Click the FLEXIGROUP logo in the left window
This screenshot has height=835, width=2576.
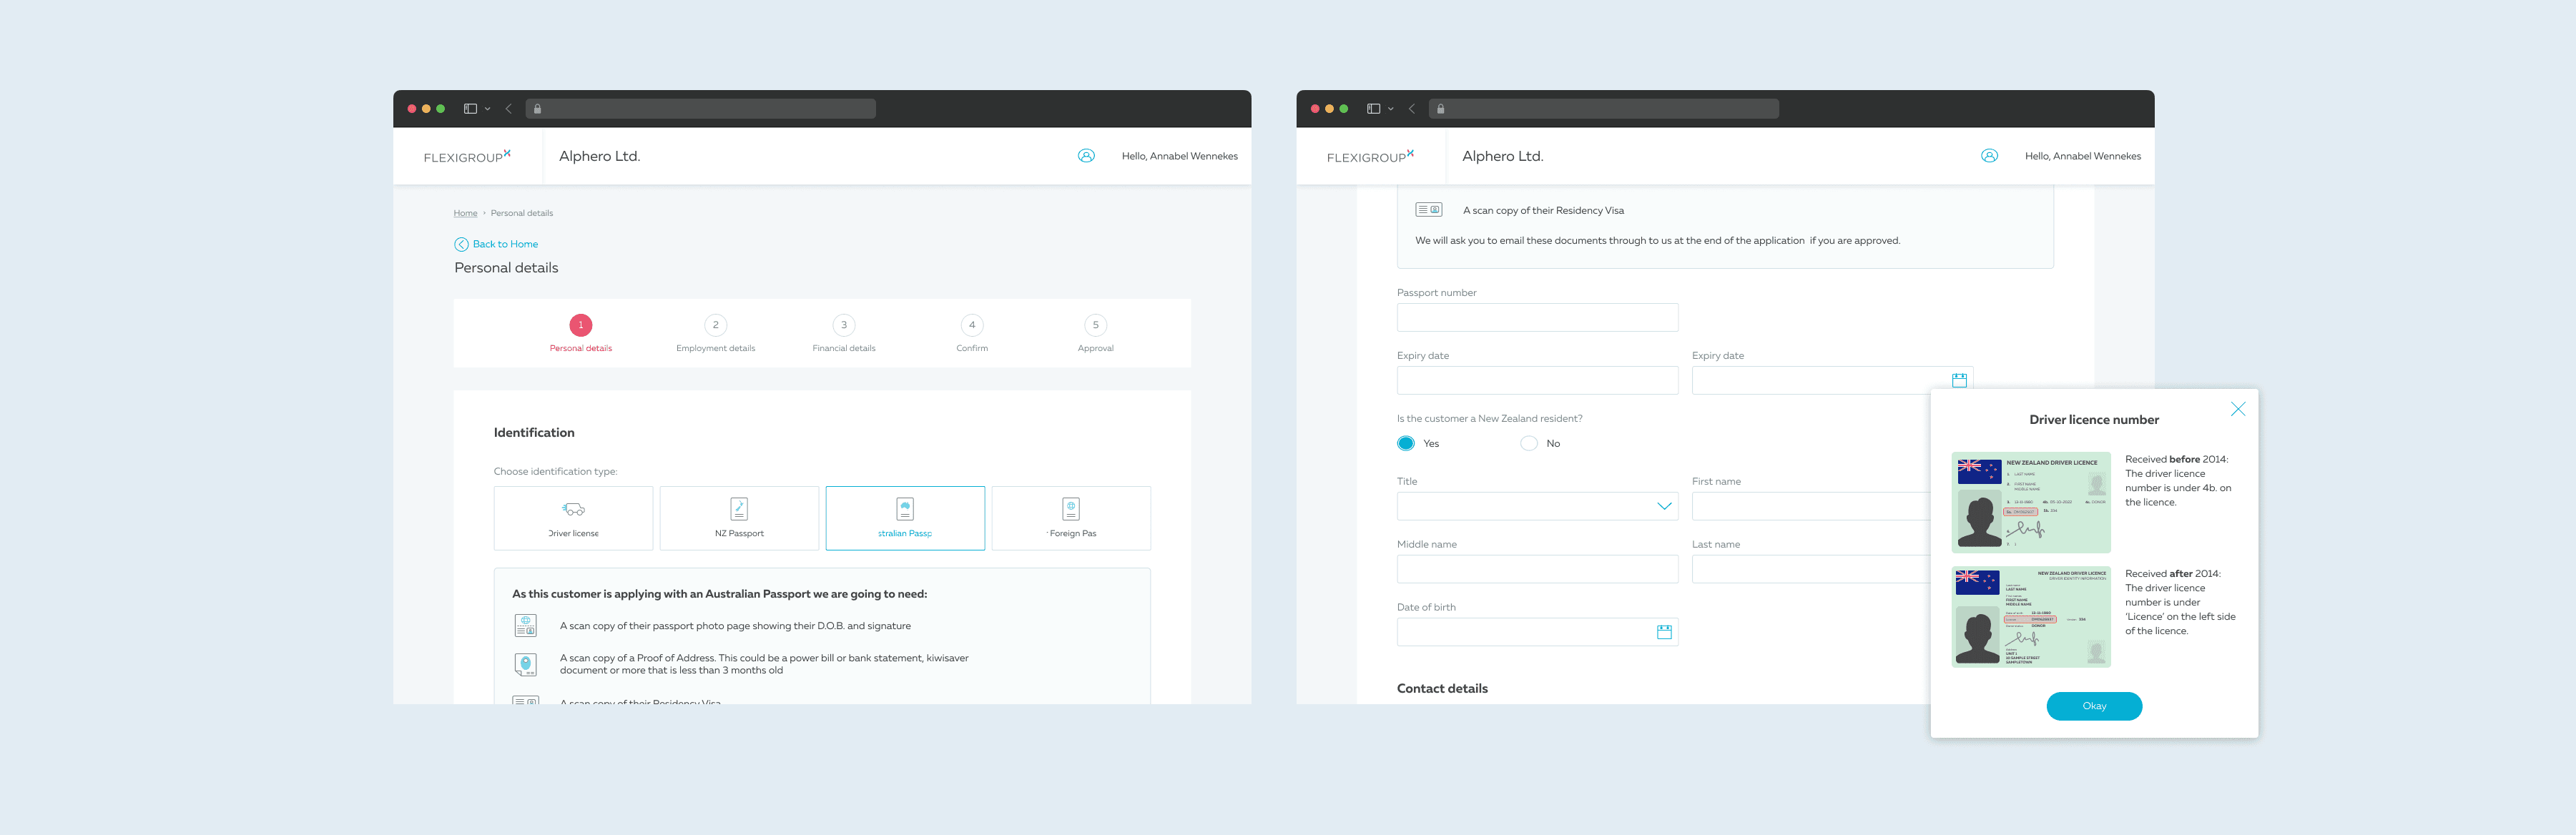[x=467, y=156]
